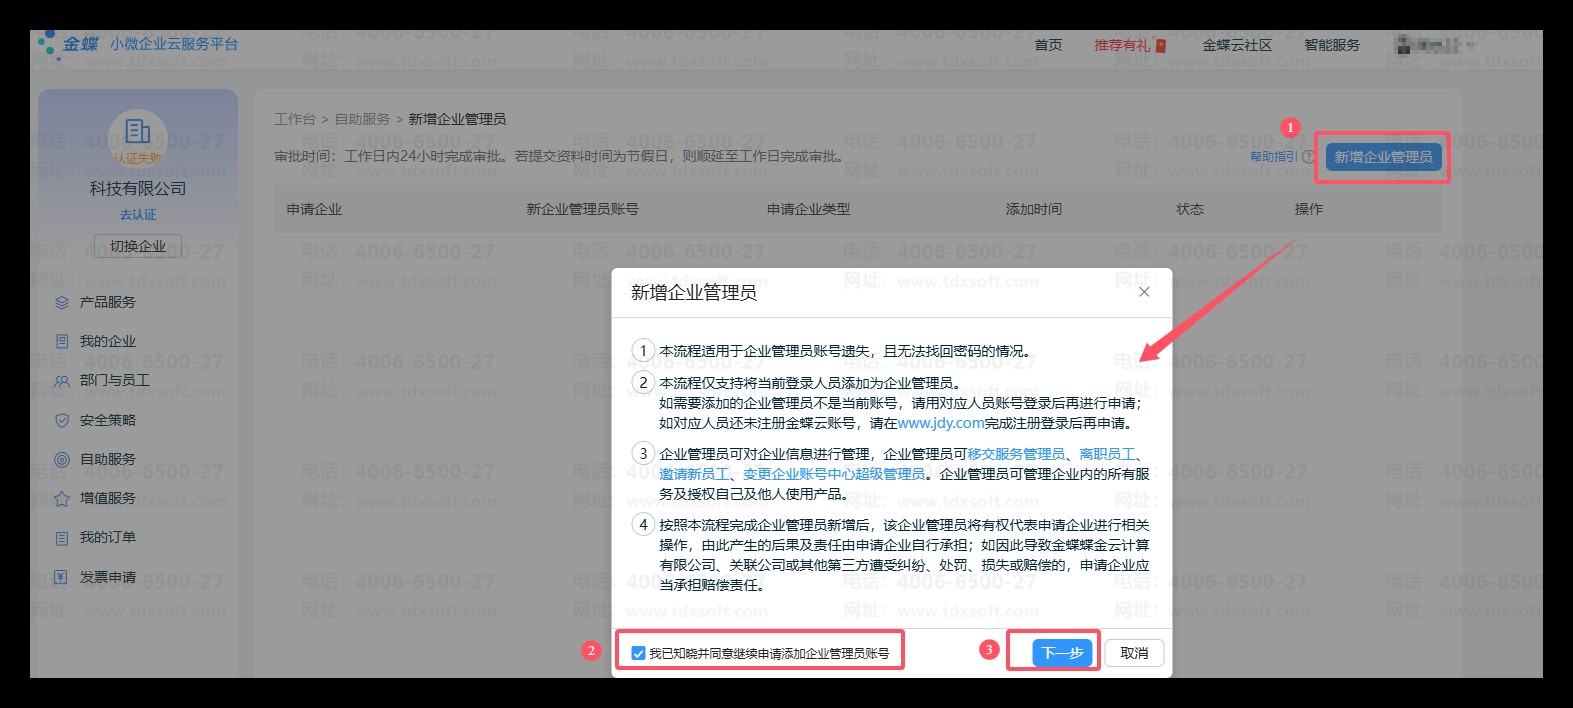Click the 产品服务 layers icon in sidebar
Viewport: 1573px width, 708px height.
(x=62, y=302)
